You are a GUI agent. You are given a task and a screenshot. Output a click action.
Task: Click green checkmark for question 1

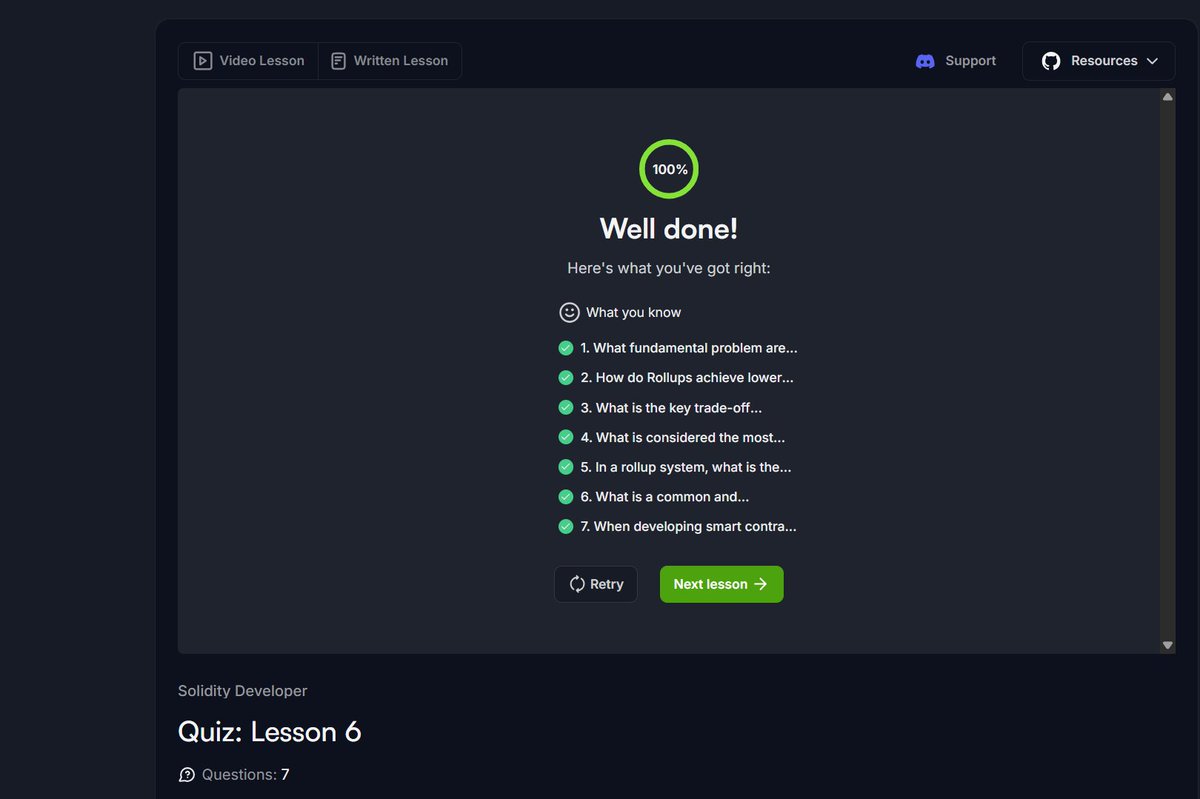tap(566, 348)
